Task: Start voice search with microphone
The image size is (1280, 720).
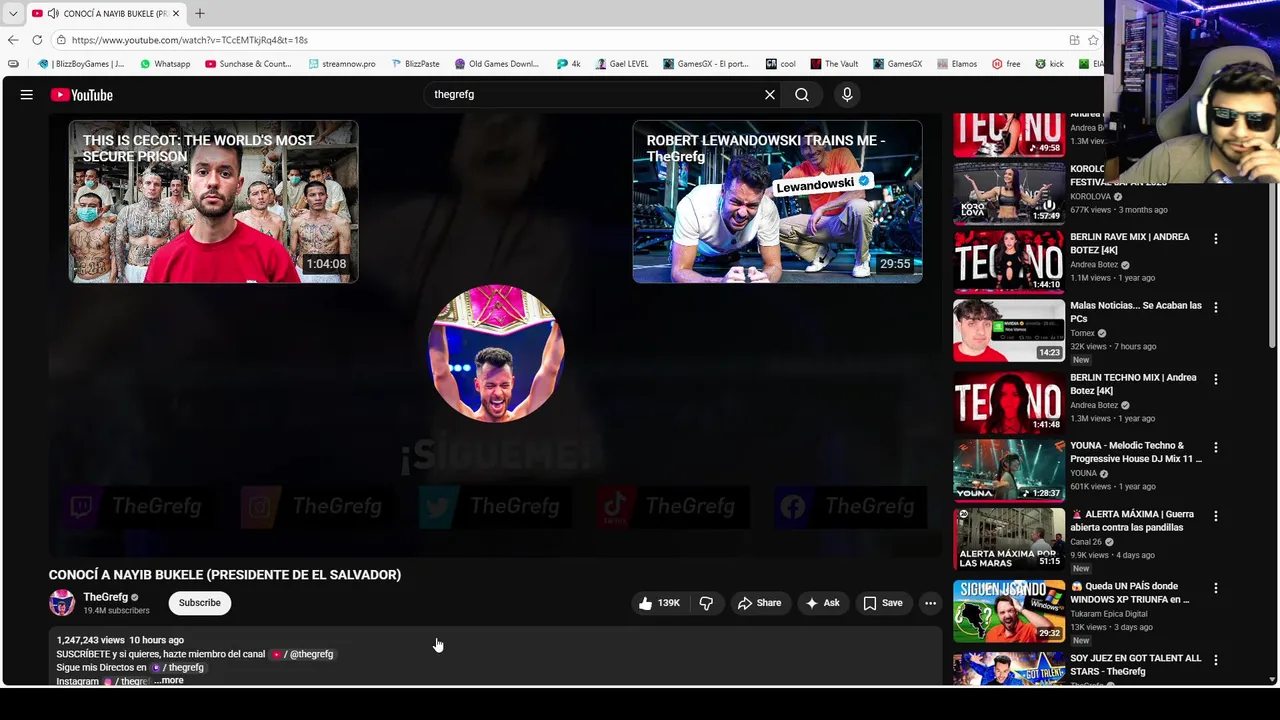Action: pos(847,95)
